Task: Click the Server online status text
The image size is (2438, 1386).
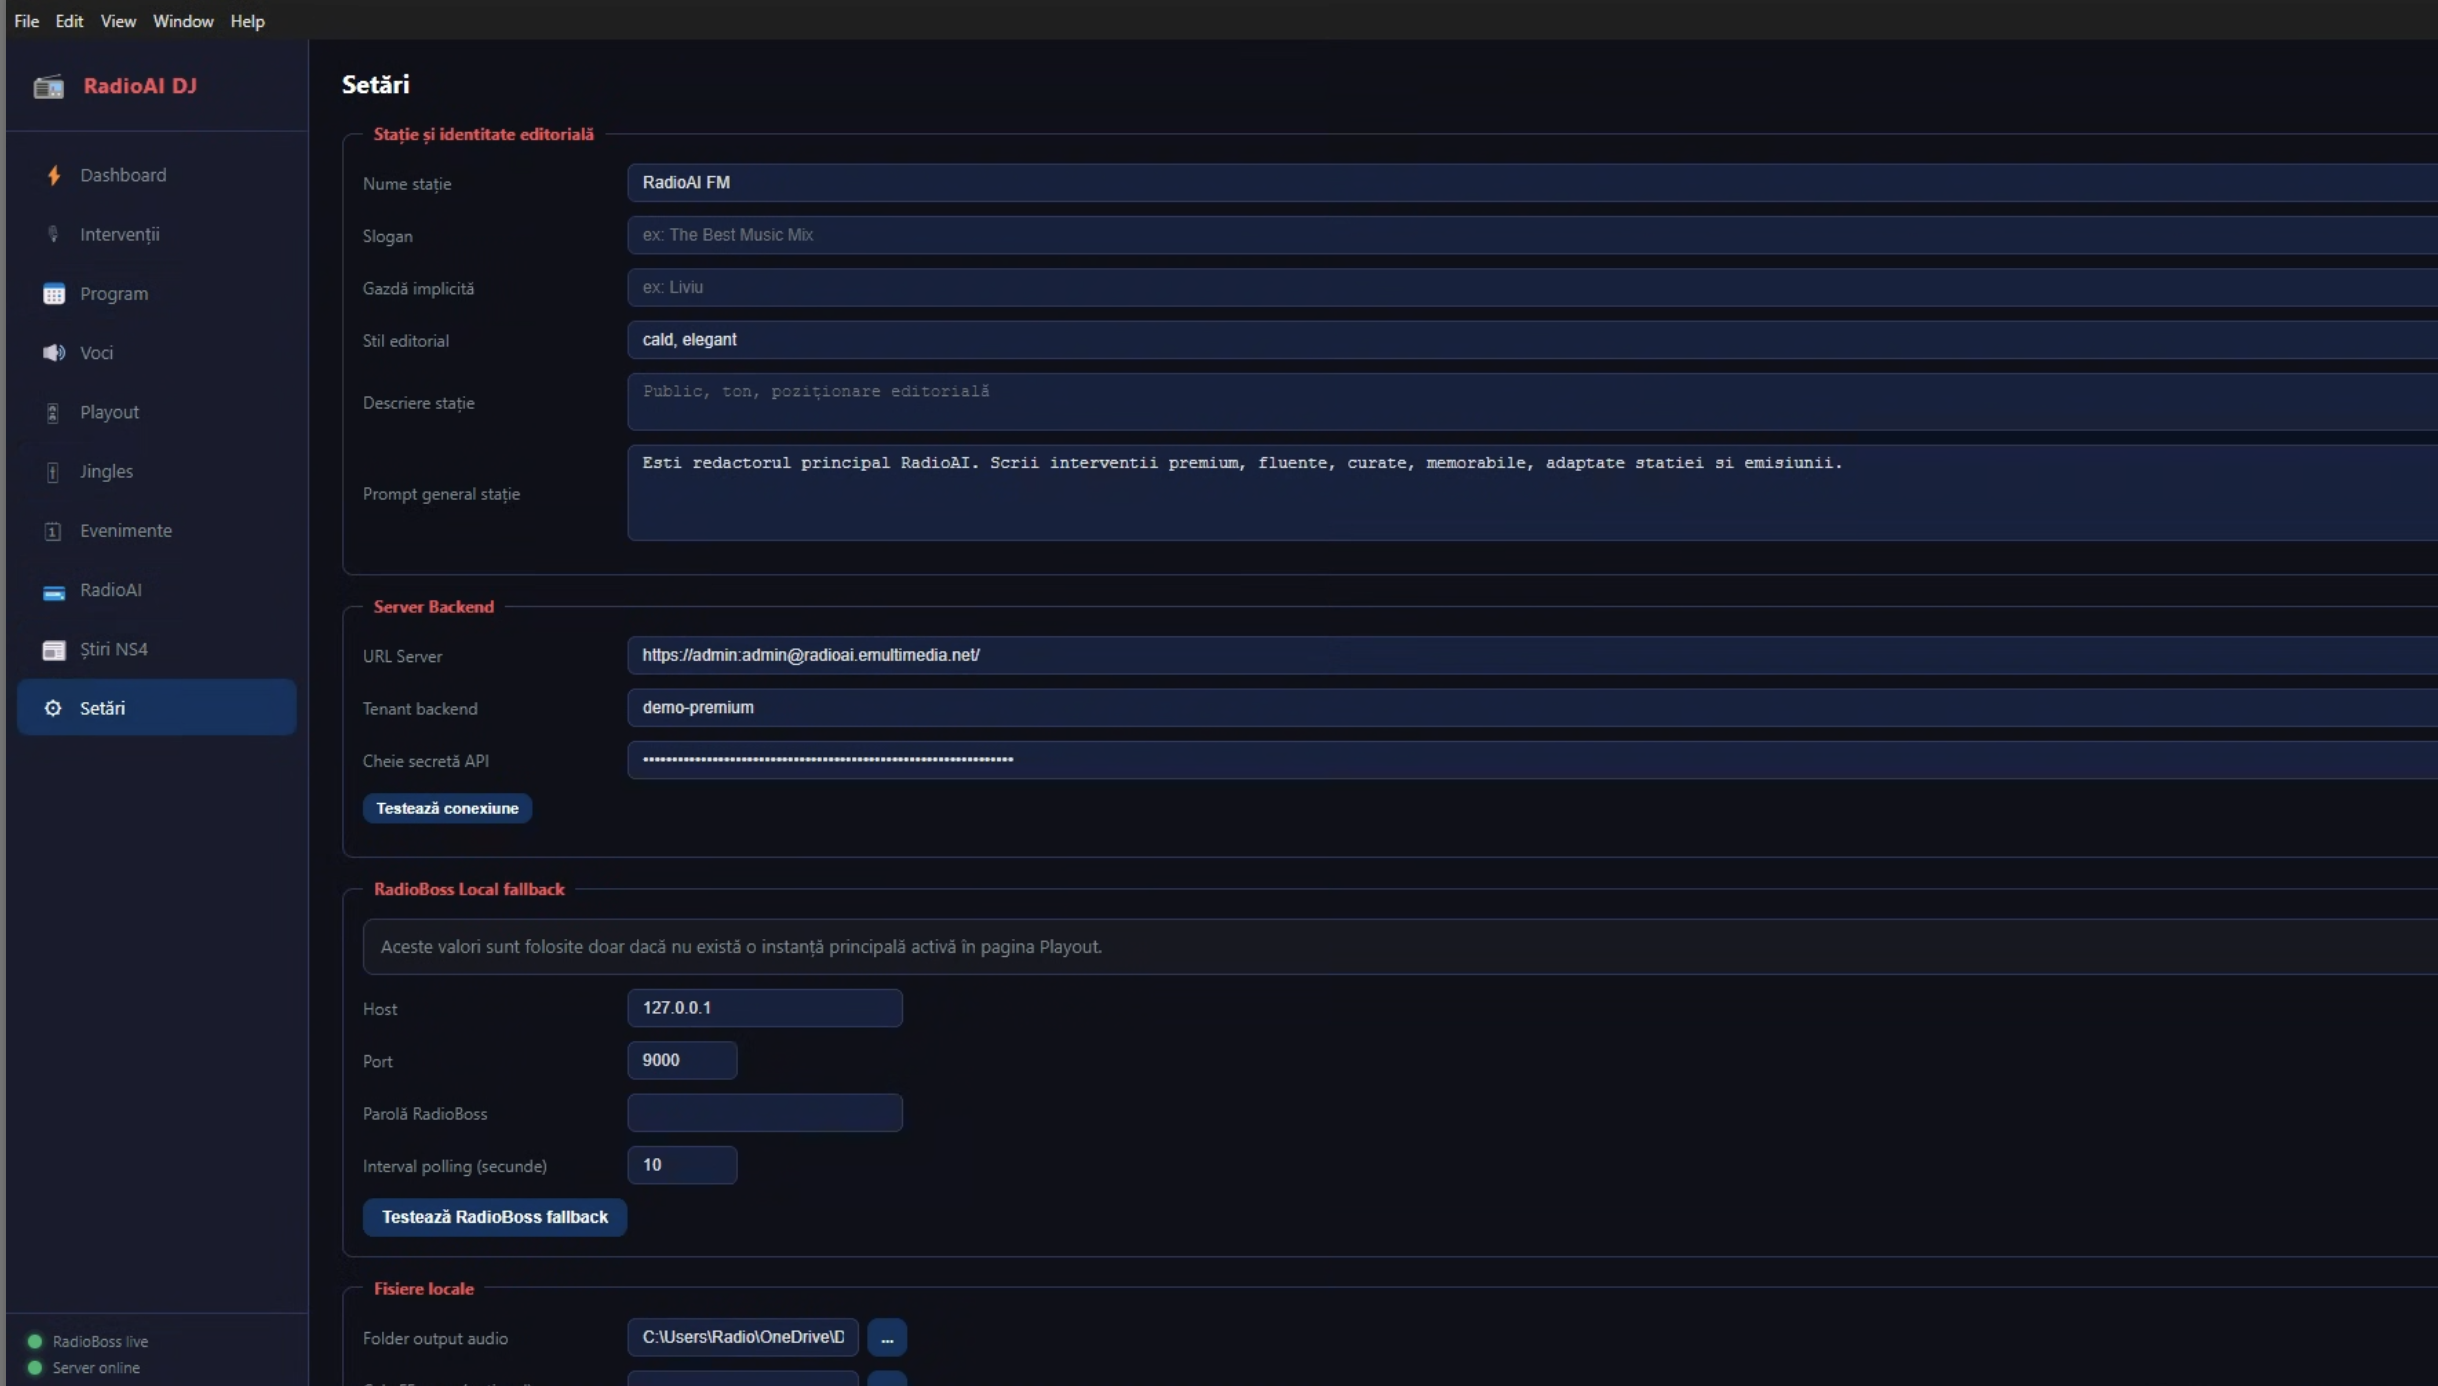Action: [96, 1368]
